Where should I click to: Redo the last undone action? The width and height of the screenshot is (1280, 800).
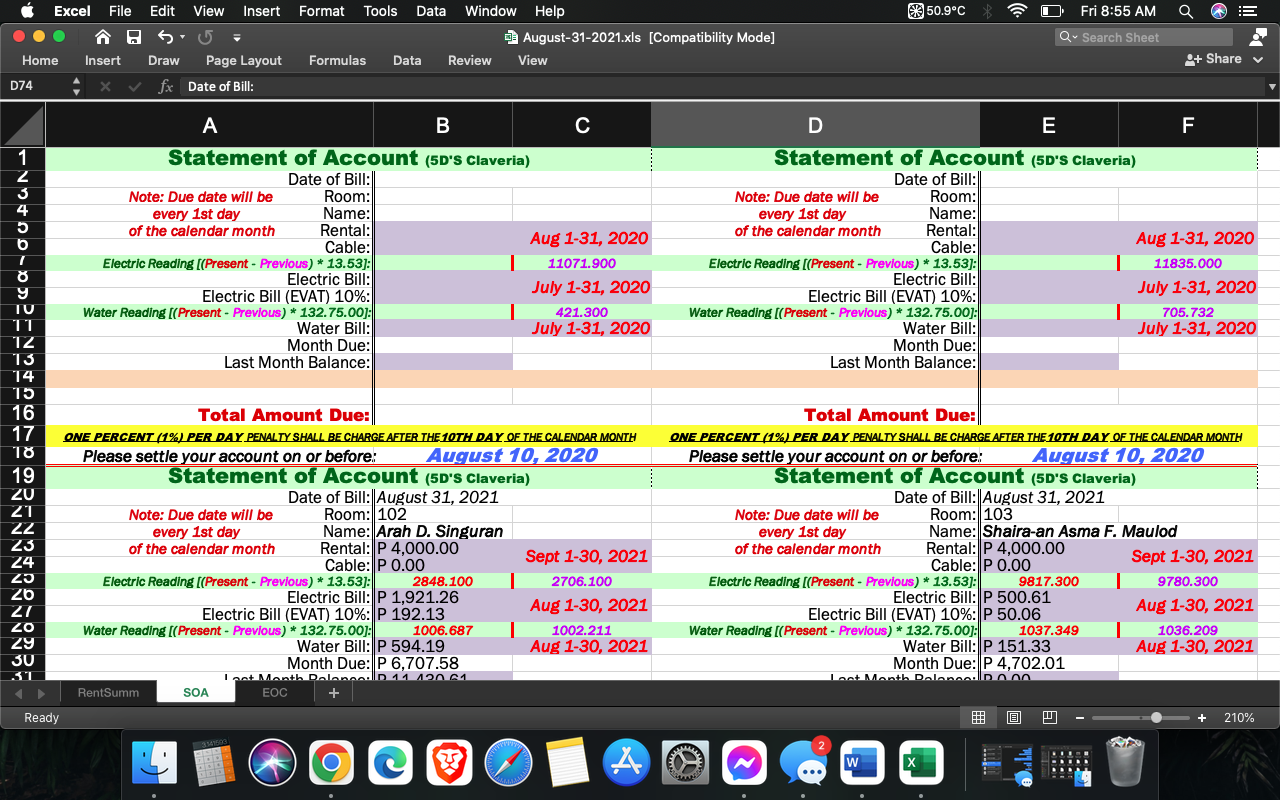click(x=205, y=37)
